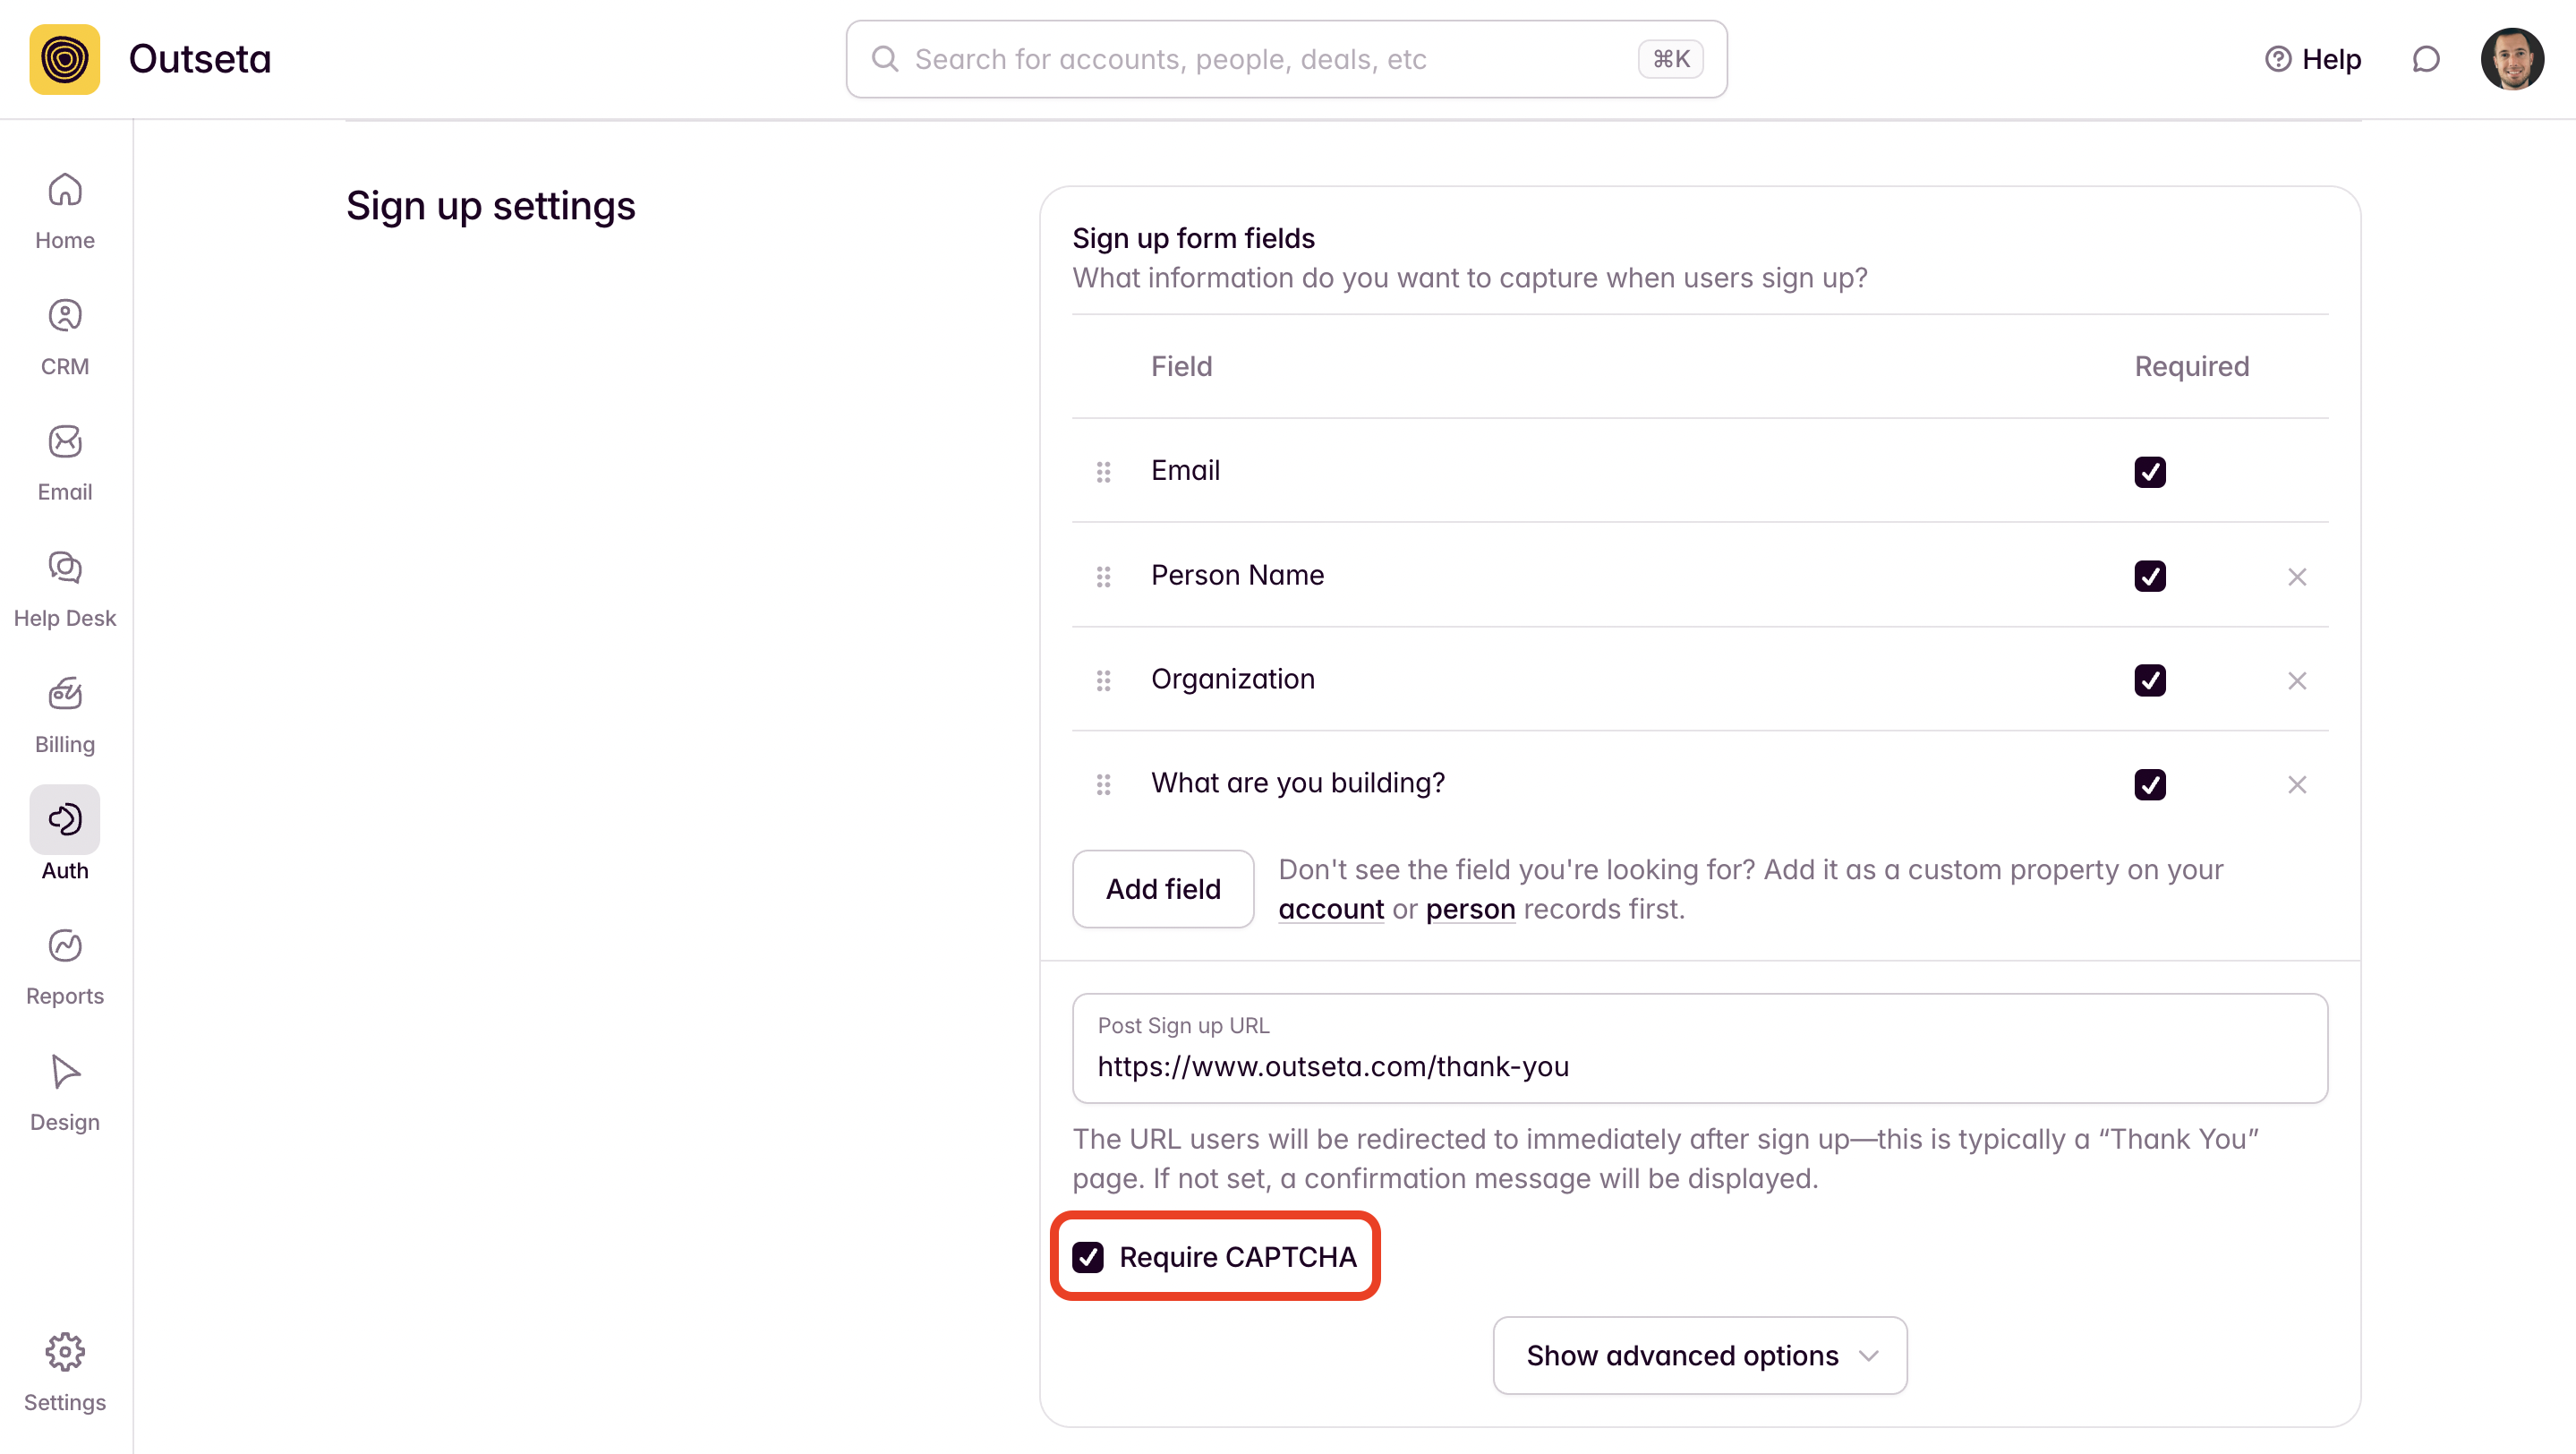Follow the account records link
Image resolution: width=2576 pixels, height=1454 pixels.
click(1330, 909)
